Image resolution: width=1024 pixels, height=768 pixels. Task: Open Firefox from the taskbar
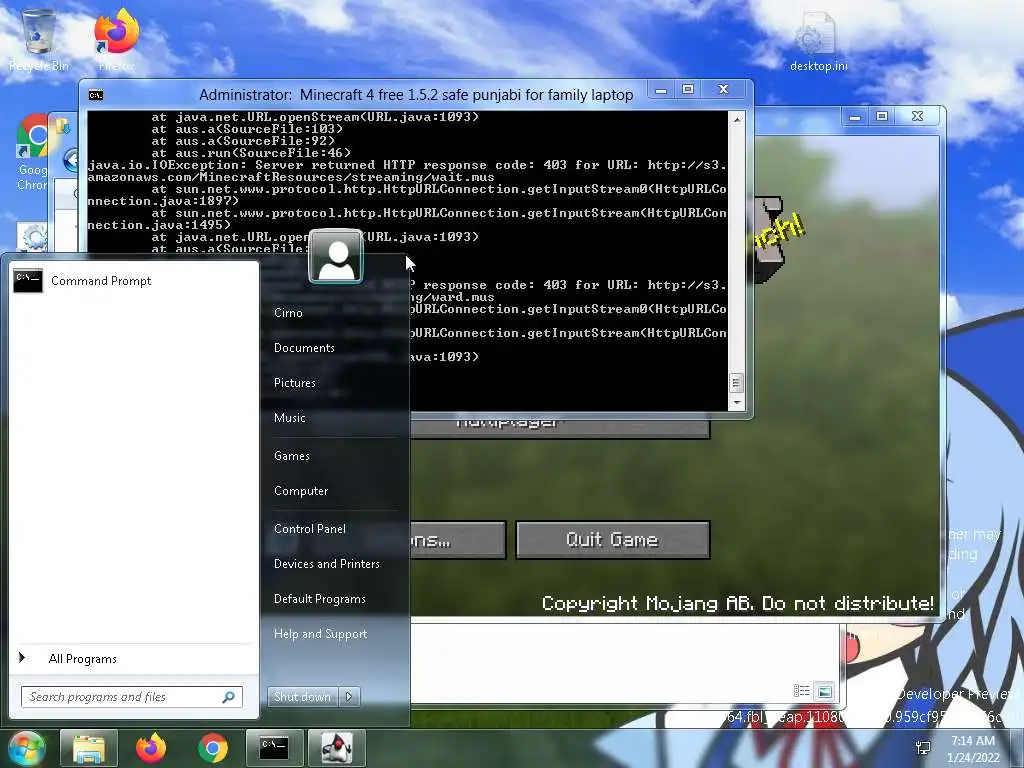pyautogui.click(x=151, y=748)
